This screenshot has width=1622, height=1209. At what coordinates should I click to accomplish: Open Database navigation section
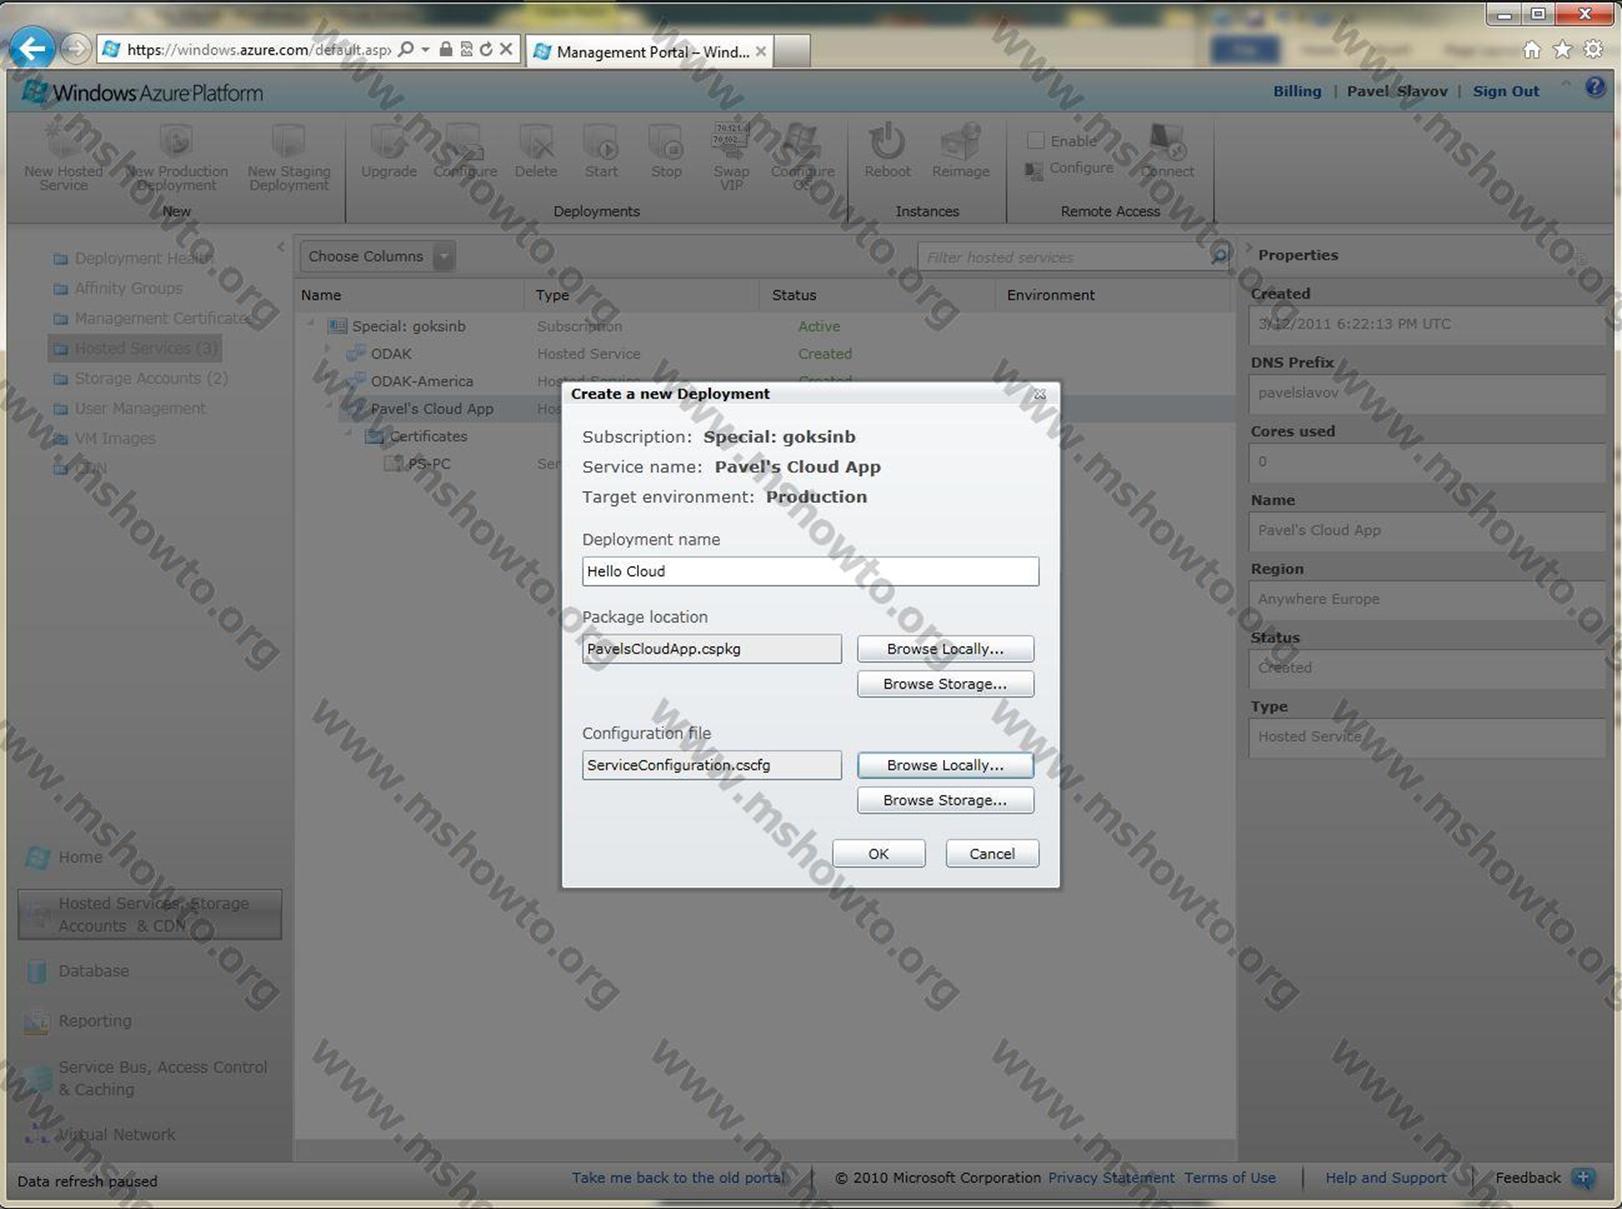point(78,971)
